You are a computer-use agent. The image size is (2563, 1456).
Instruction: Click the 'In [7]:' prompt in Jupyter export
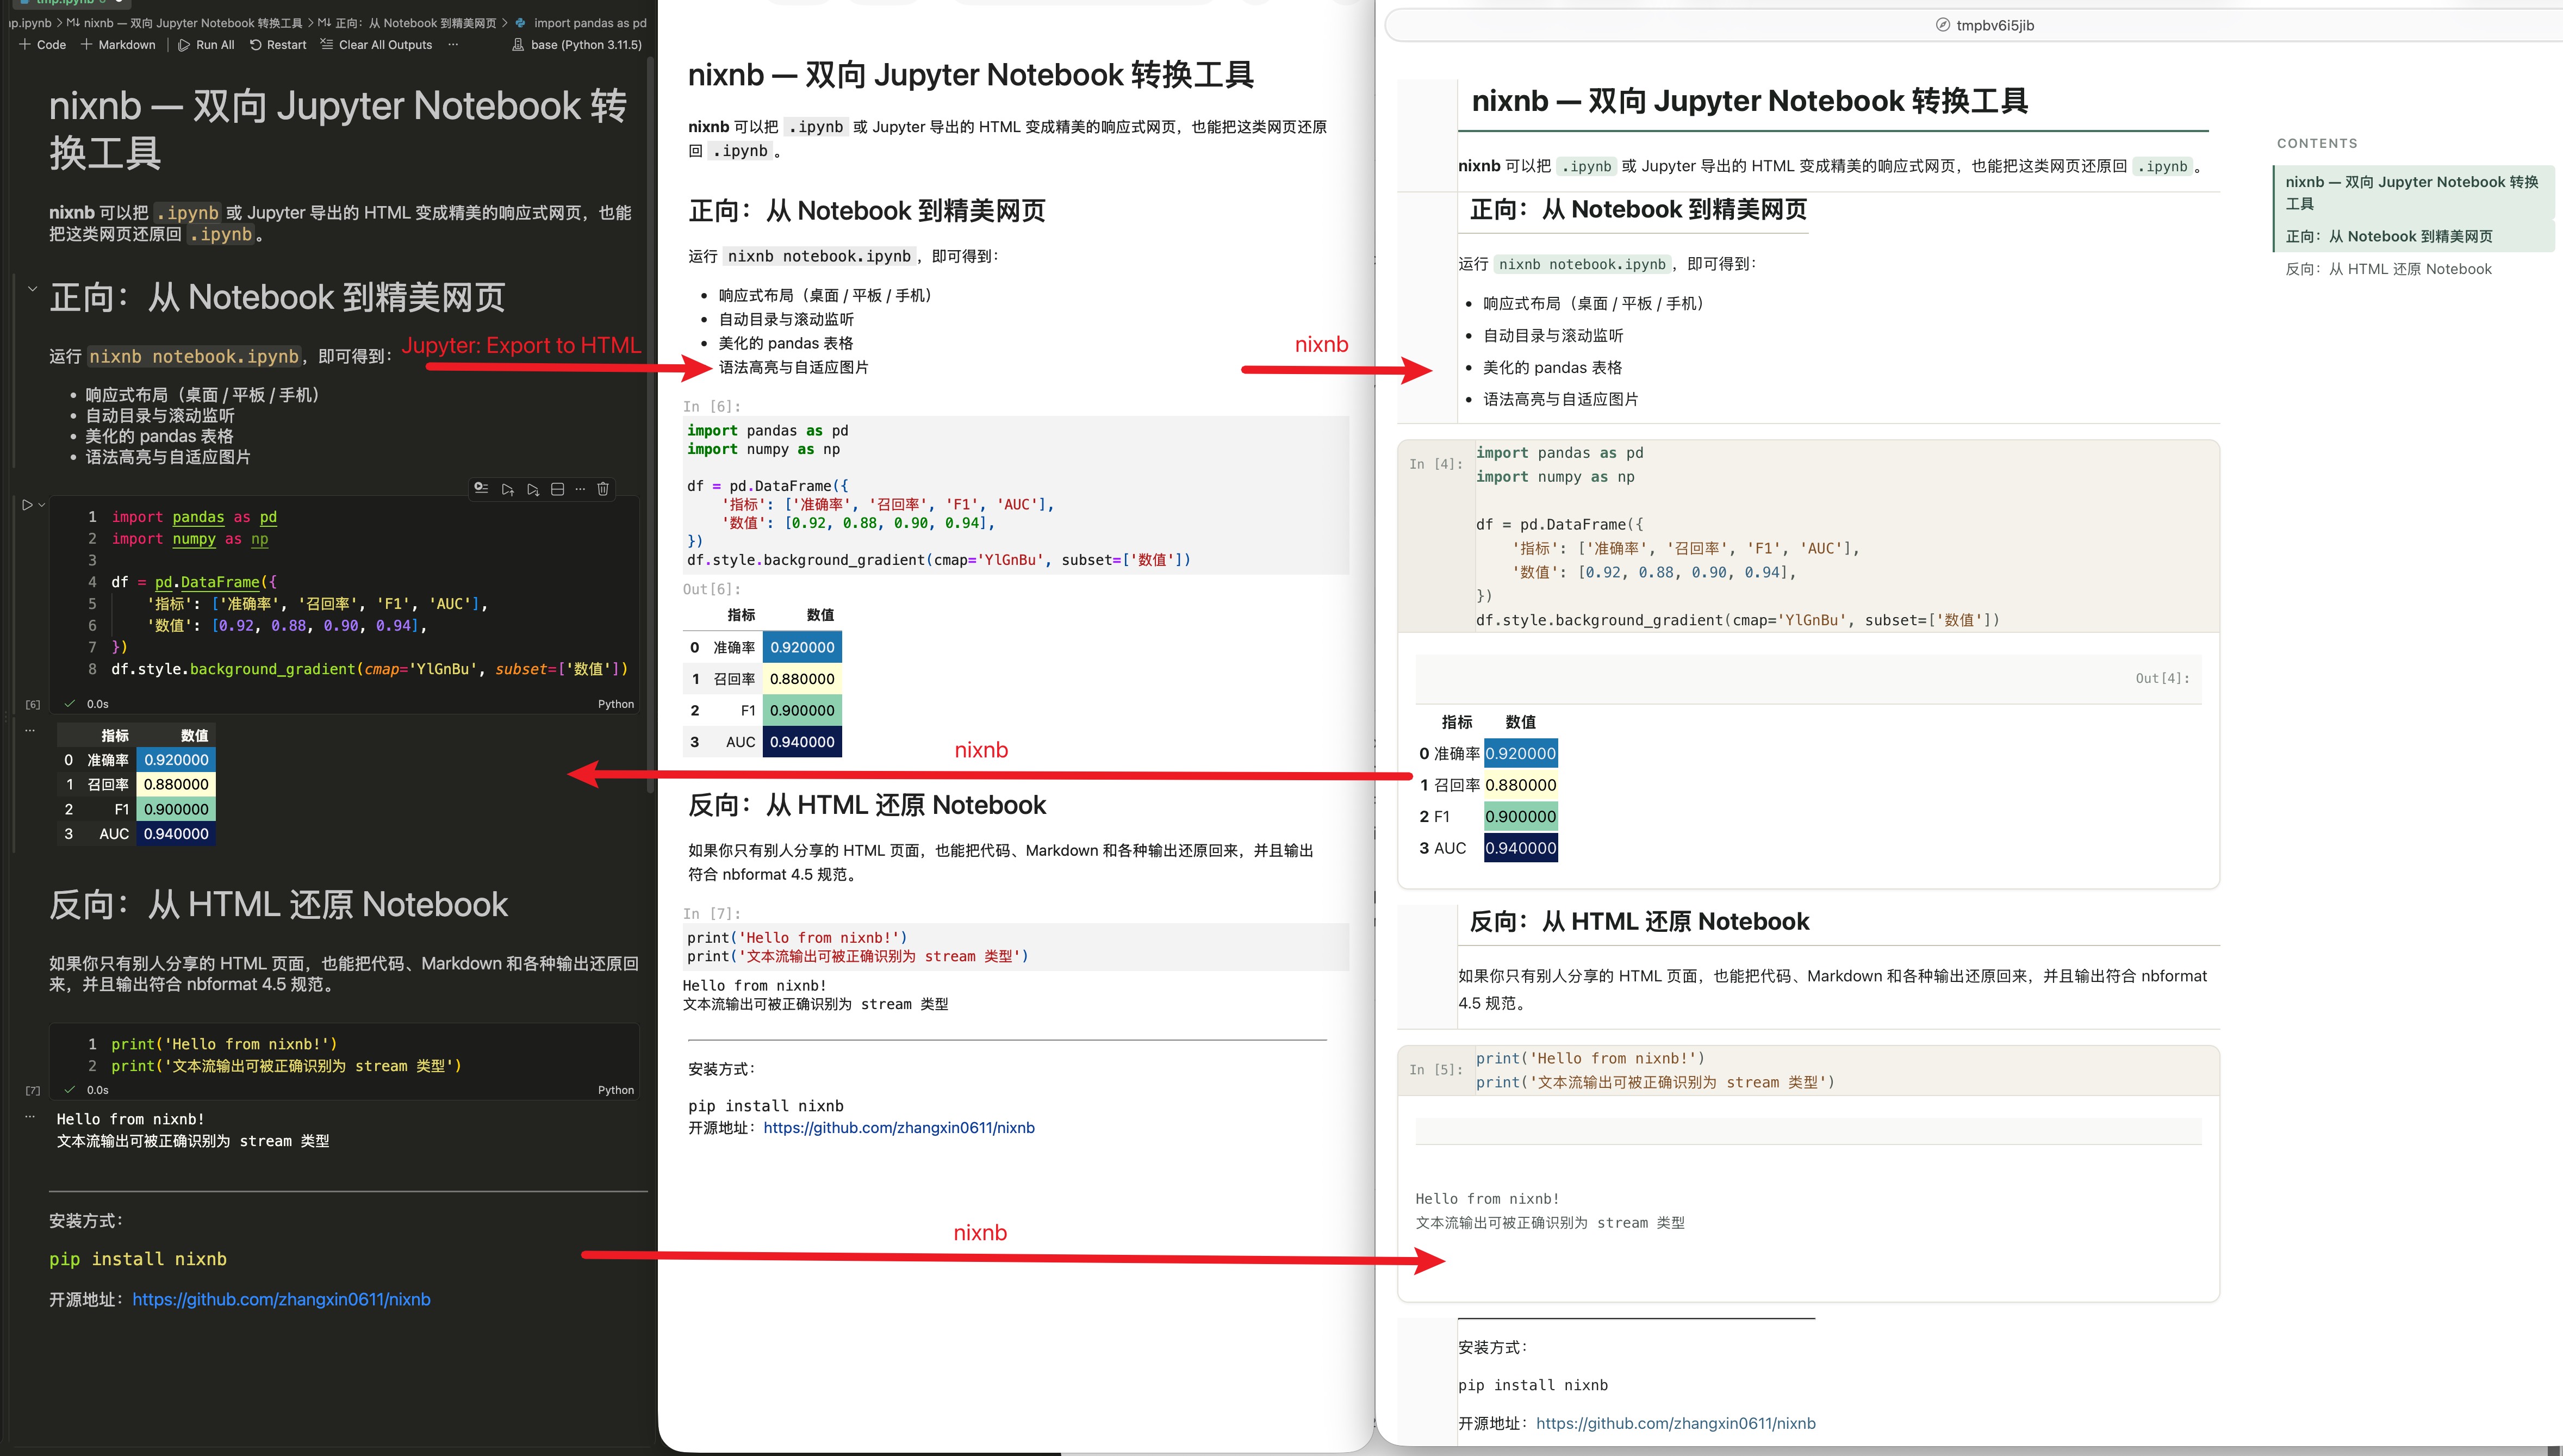coord(712,914)
